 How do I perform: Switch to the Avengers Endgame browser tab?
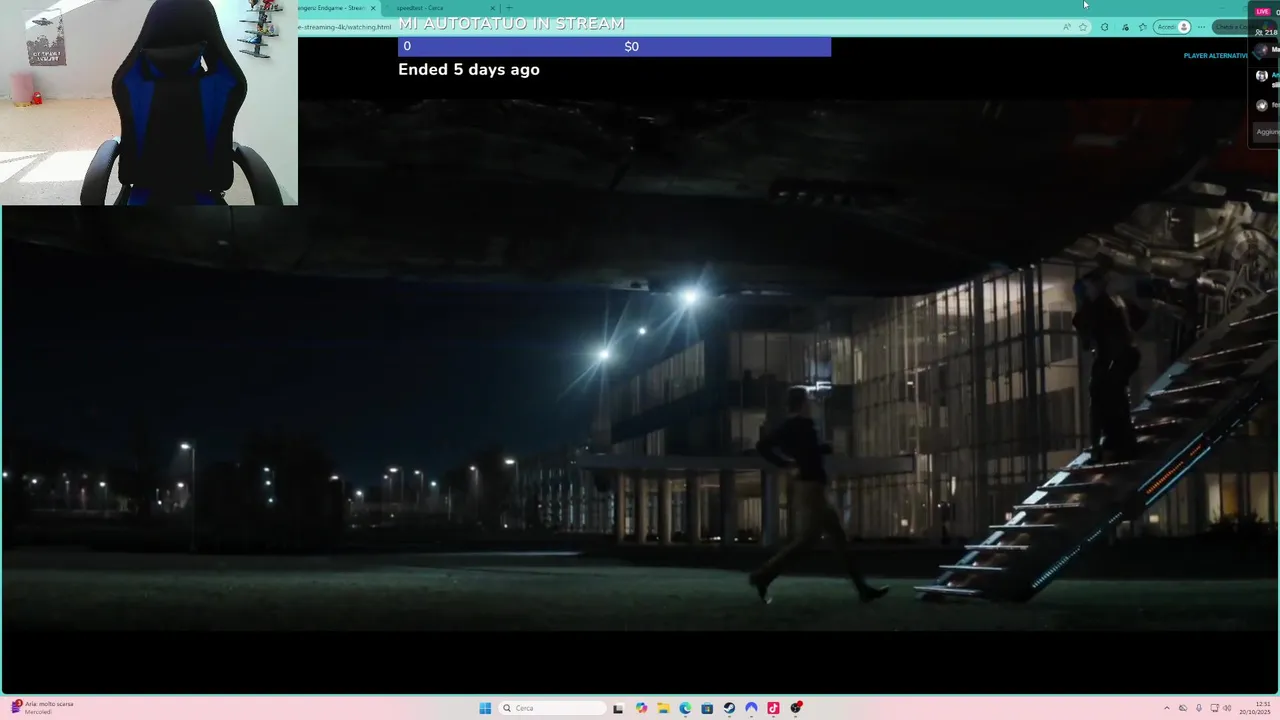tap(333, 8)
